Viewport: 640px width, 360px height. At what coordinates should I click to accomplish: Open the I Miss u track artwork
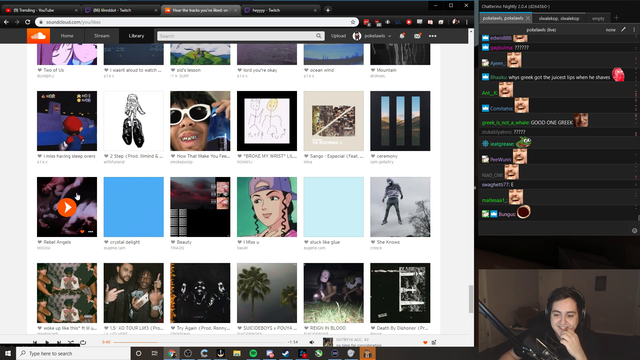pos(267,207)
